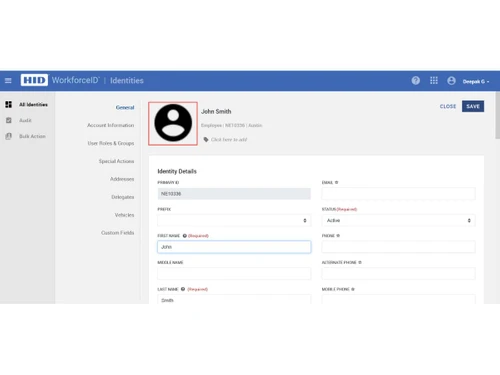Go to Account Information section
The width and height of the screenshot is (500, 375).
point(111,125)
